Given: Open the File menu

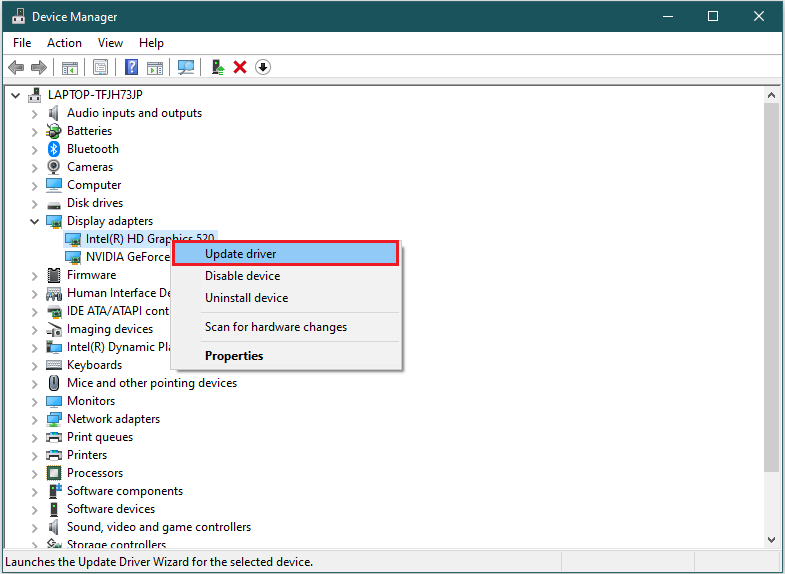Looking at the screenshot, I should [x=22, y=43].
